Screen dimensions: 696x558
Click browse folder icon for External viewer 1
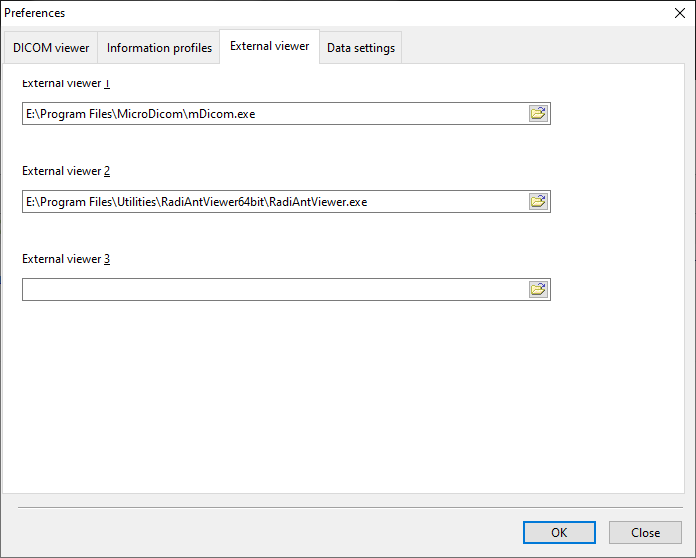tap(538, 114)
